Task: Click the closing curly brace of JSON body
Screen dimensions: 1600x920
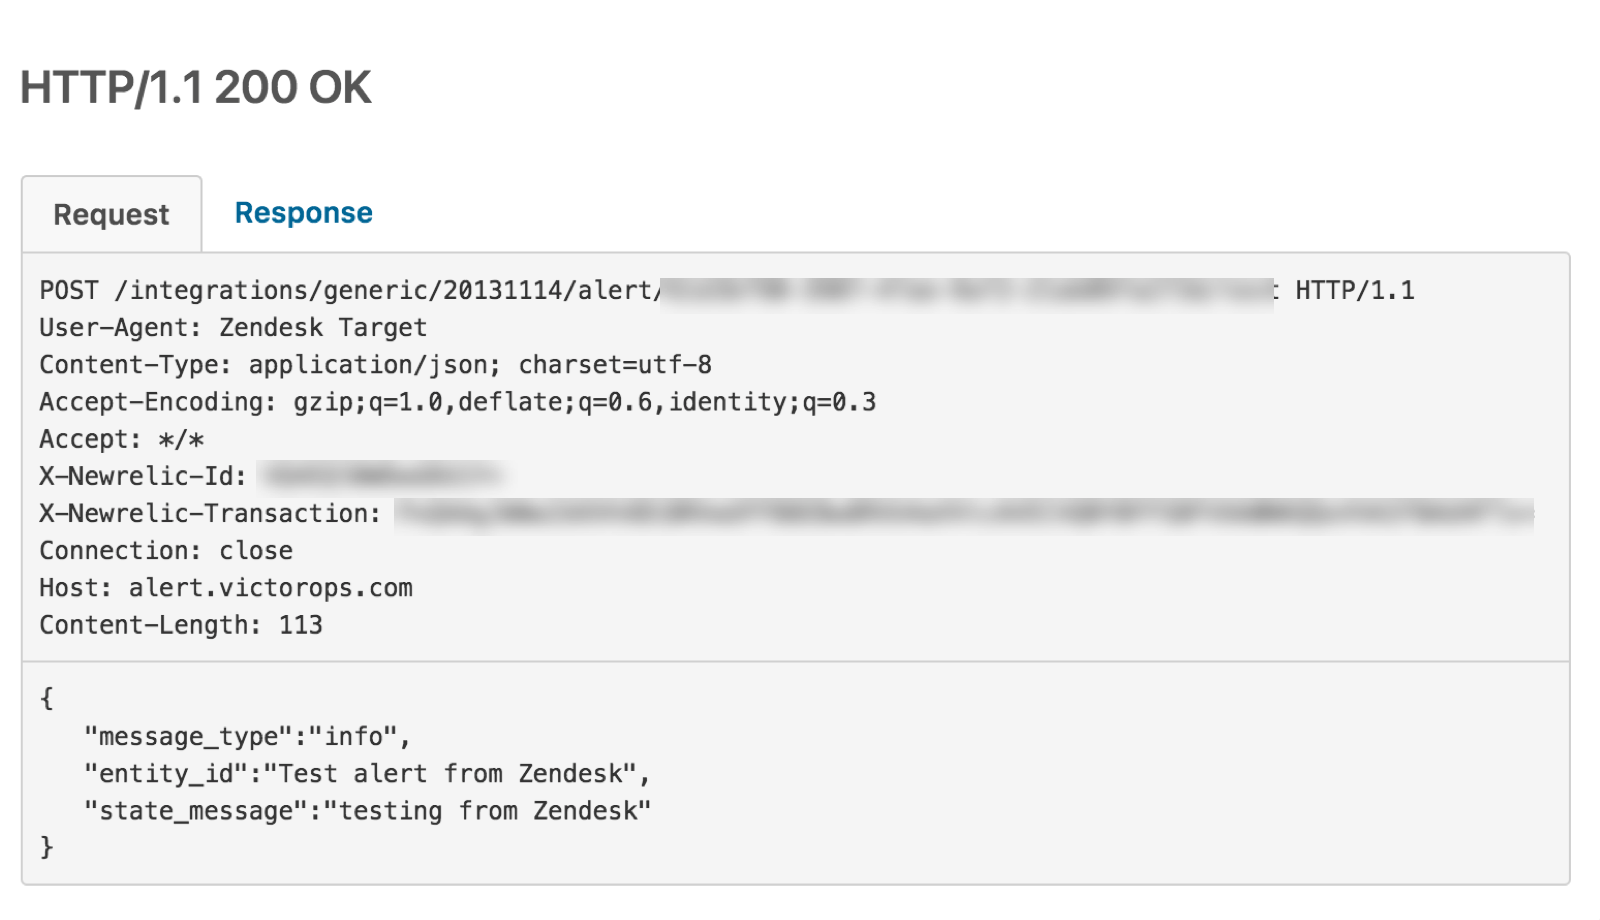Action: 46,848
